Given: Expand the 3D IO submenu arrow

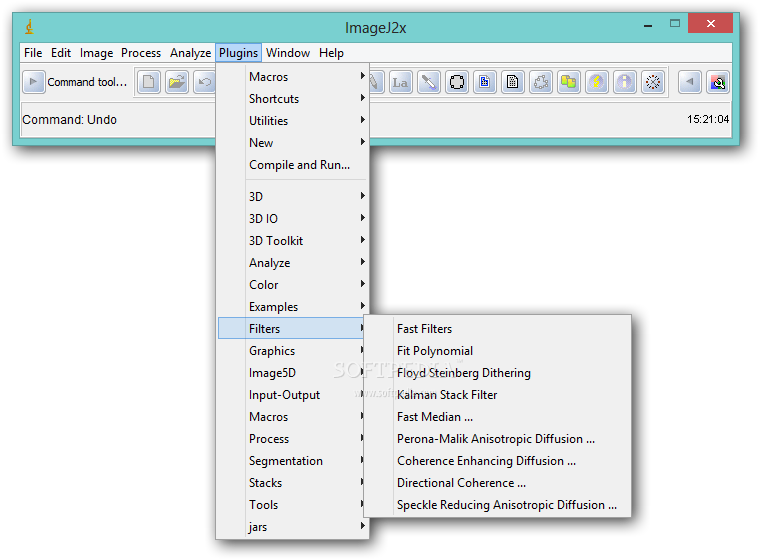Looking at the screenshot, I should tap(363, 218).
